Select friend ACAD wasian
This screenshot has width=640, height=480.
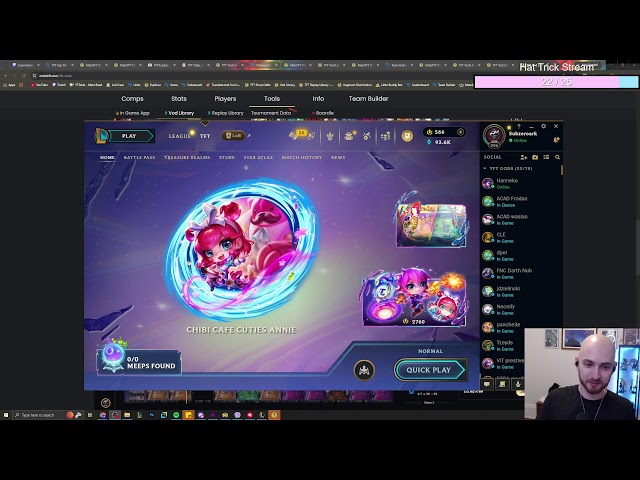[x=520, y=219]
